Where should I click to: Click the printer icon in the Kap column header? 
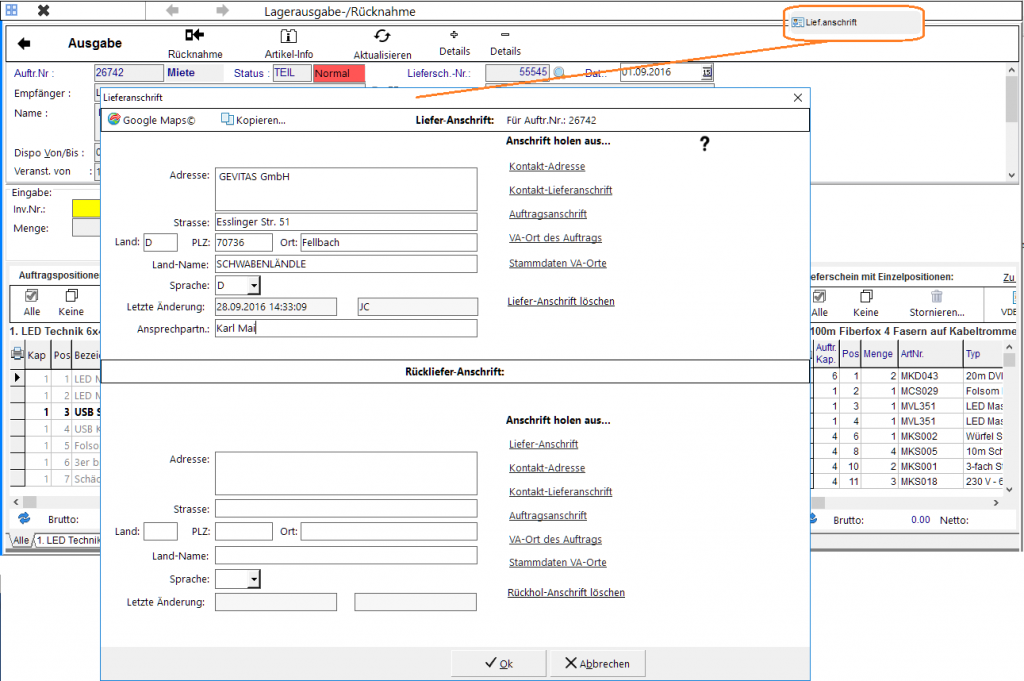pyautogui.click(x=17, y=355)
